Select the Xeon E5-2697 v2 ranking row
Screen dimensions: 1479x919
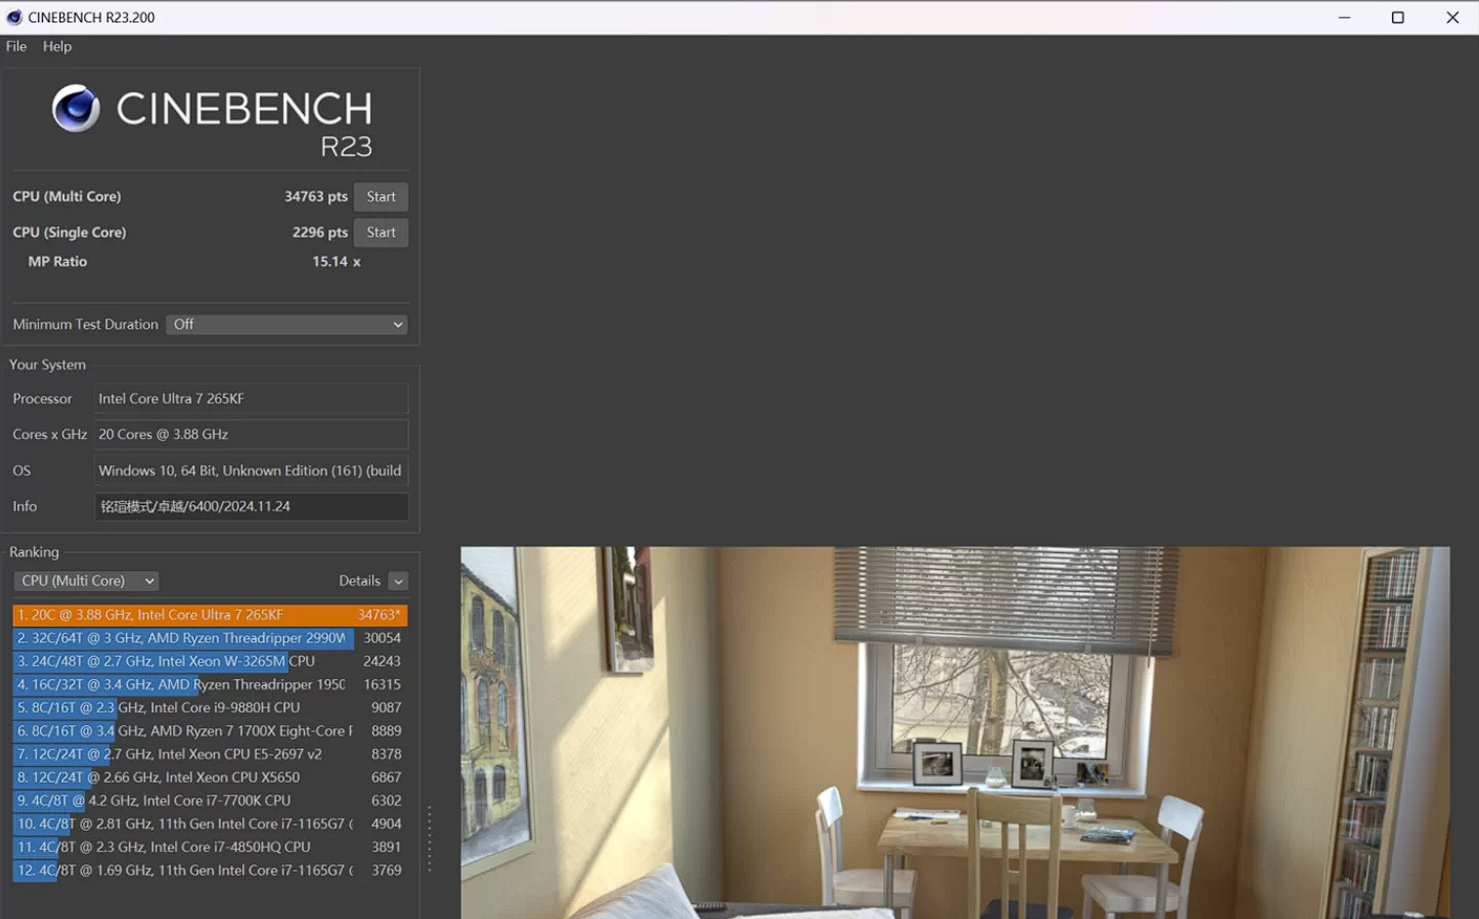click(210, 754)
